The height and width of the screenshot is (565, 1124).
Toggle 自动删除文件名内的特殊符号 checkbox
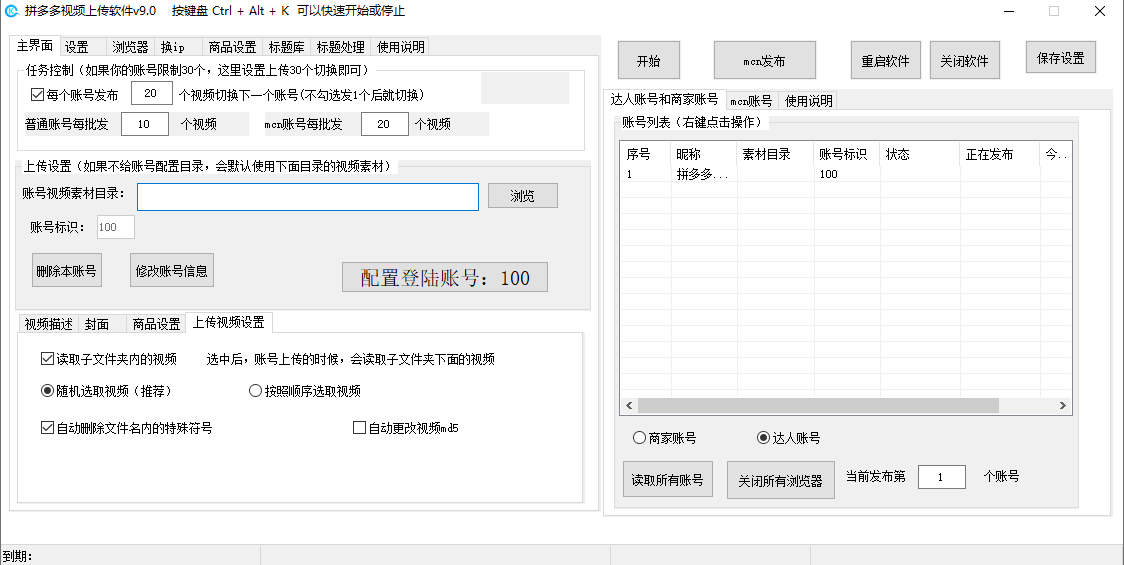[47, 428]
